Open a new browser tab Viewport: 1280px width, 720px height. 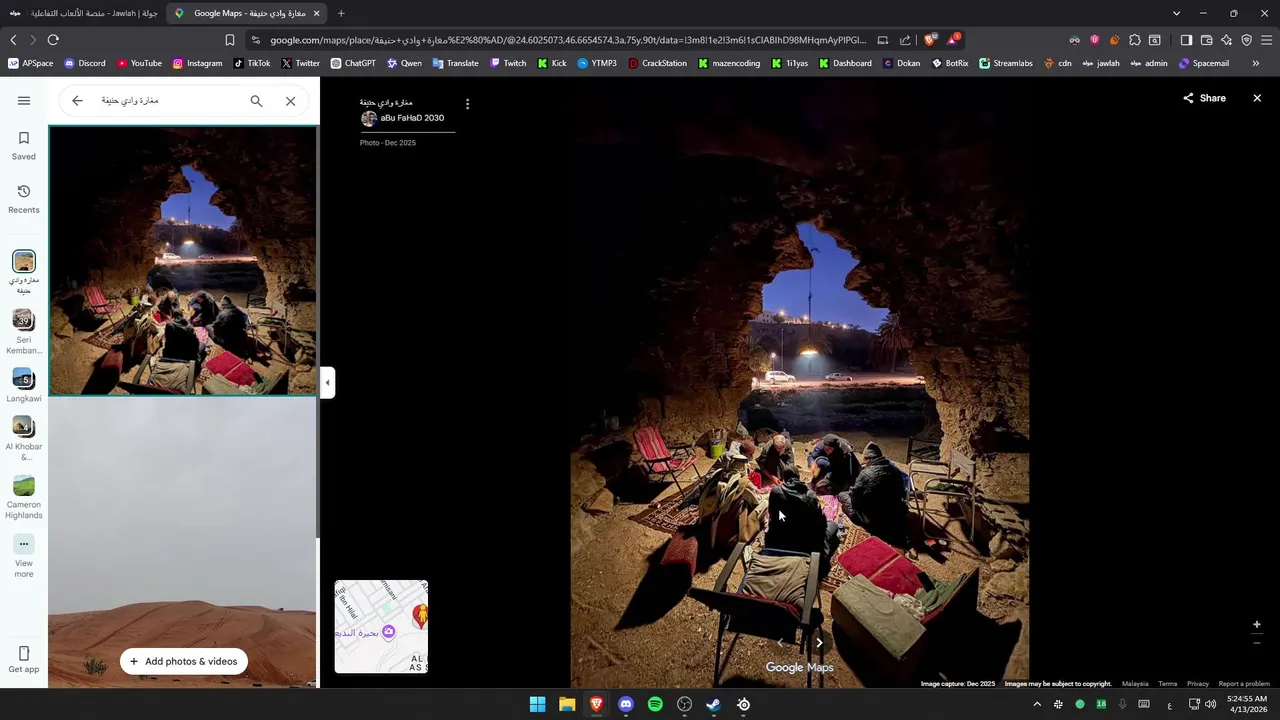coord(341,13)
